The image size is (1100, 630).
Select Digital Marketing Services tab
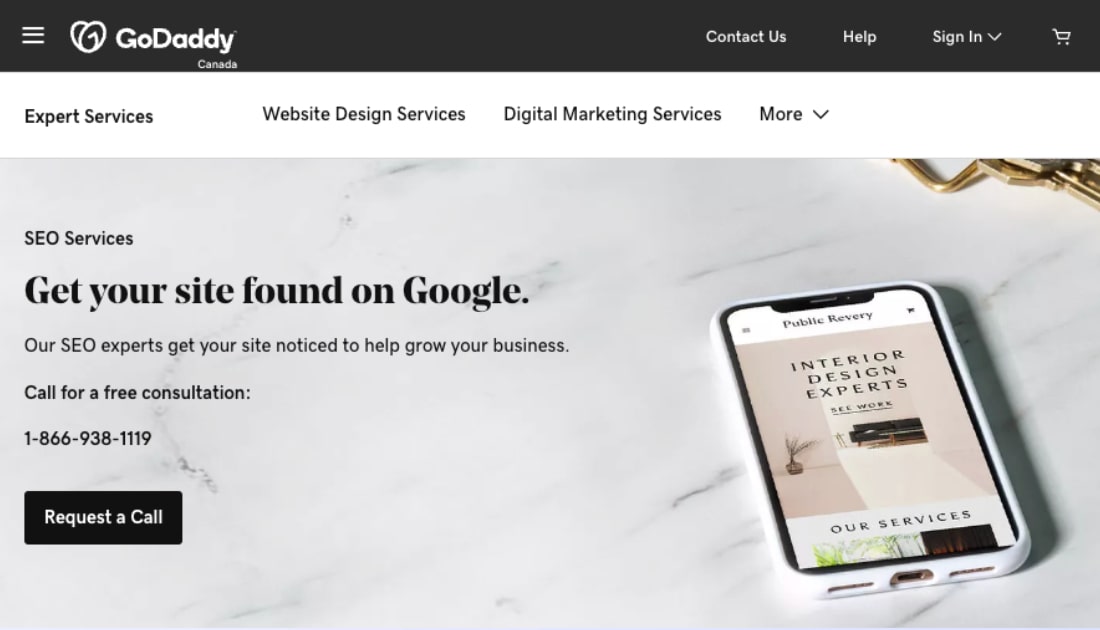click(612, 114)
